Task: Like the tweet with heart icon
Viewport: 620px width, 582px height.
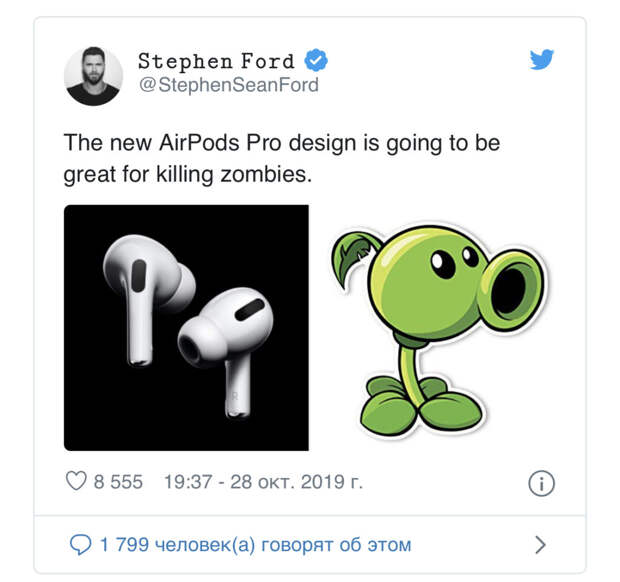Action: pyautogui.click(x=76, y=481)
